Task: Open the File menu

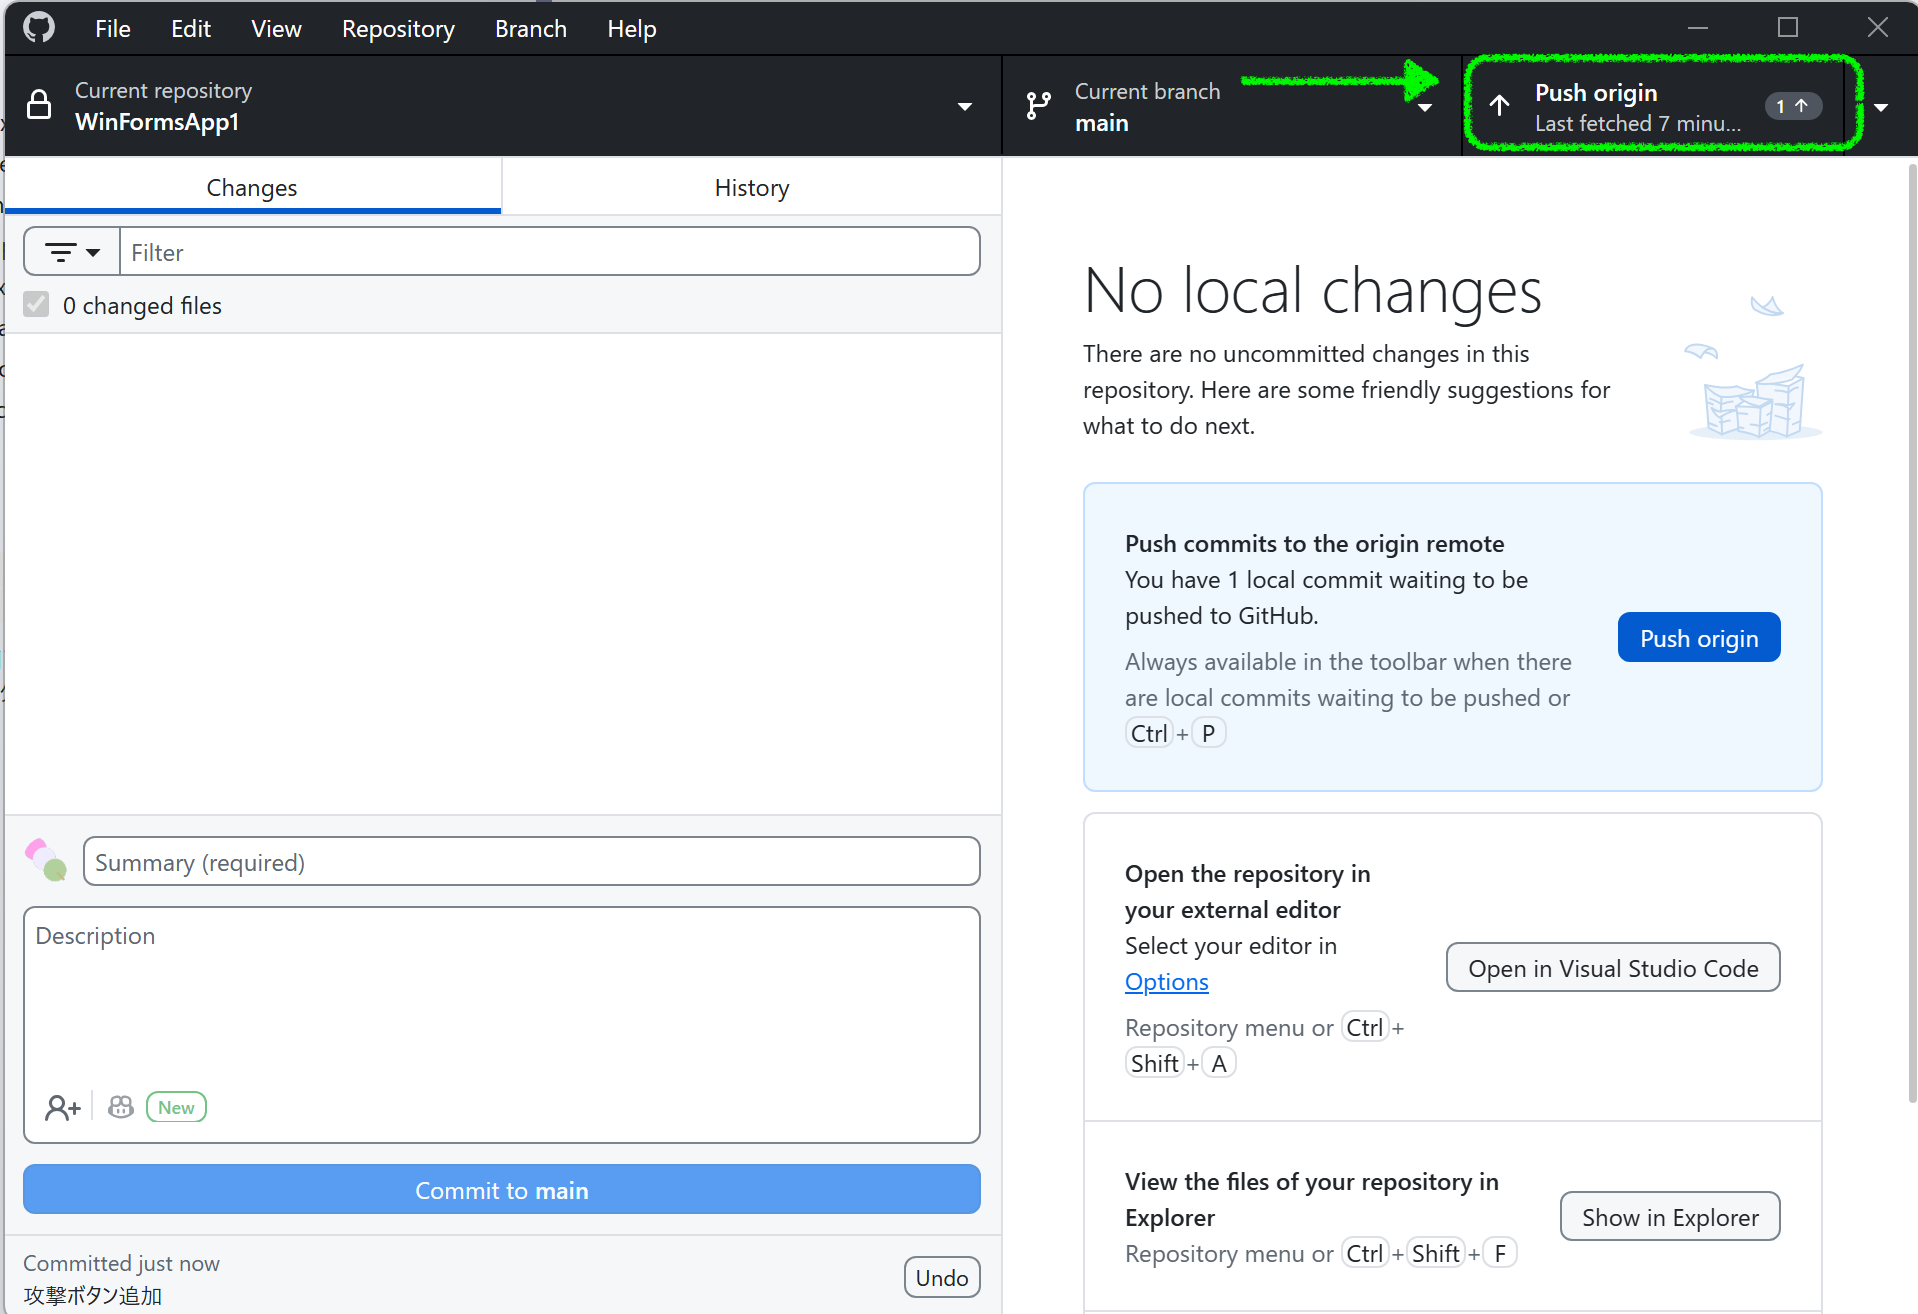Action: (x=113, y=29)
